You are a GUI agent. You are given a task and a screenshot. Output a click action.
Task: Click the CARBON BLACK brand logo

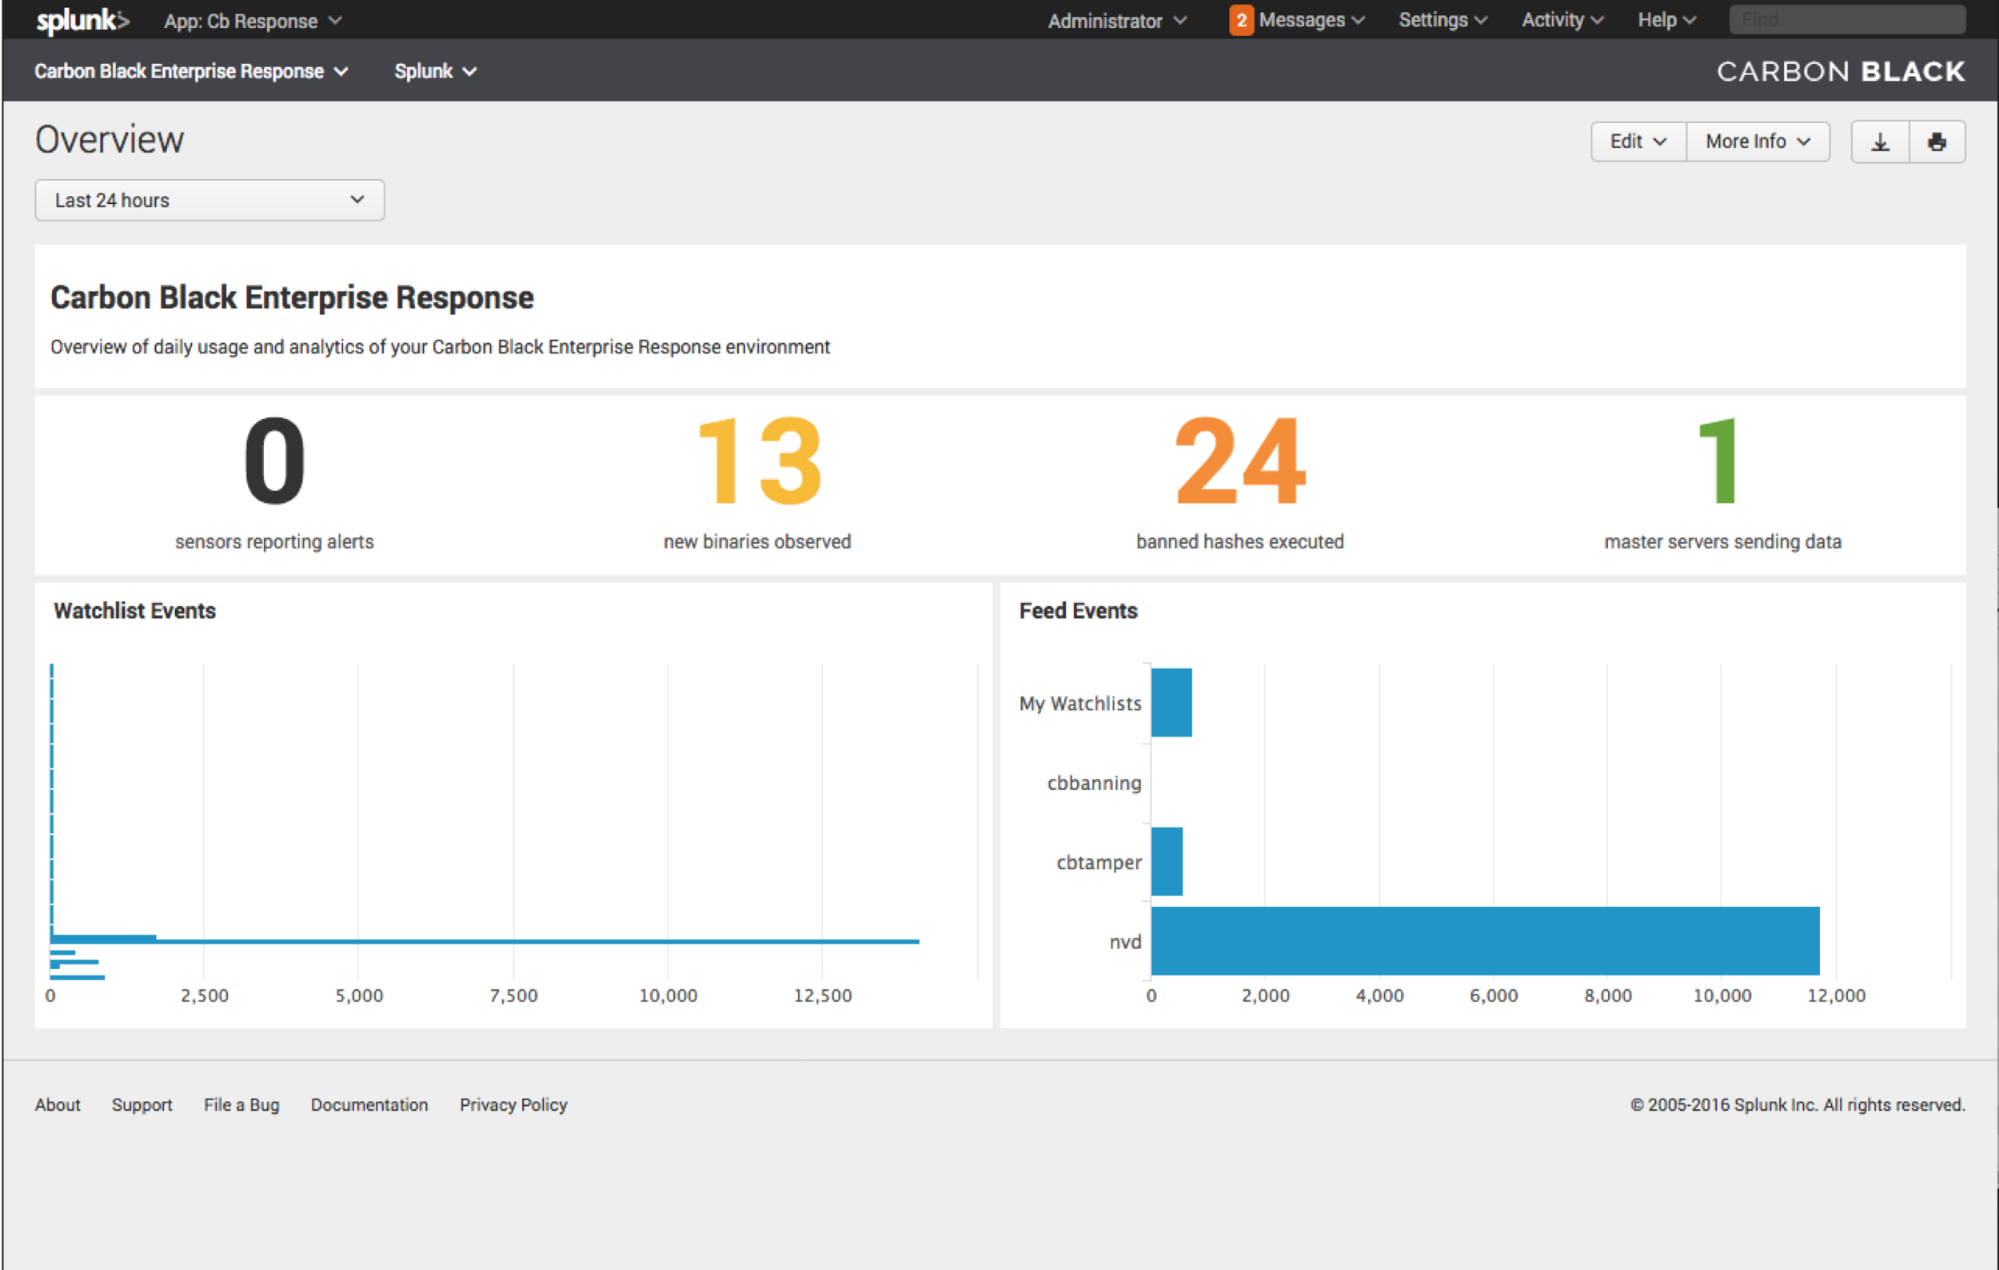[x=1841, y=71]
